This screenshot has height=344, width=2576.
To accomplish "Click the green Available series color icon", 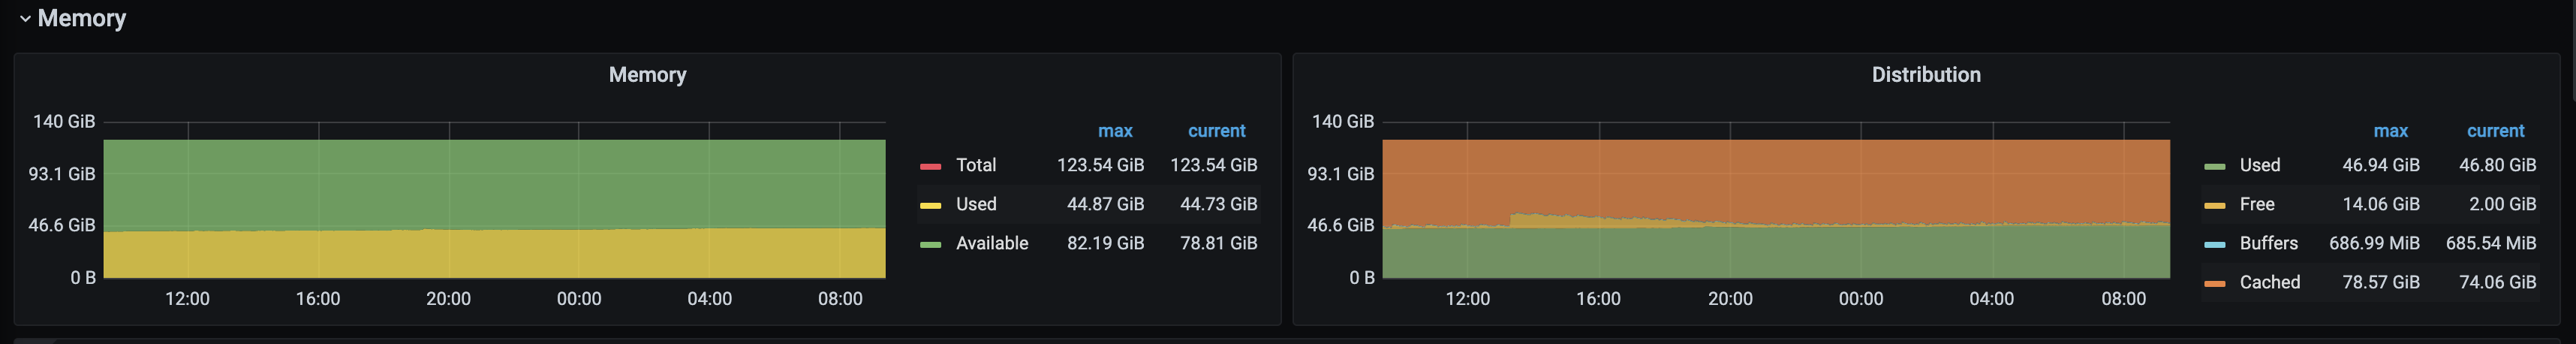I will point(930,244).
